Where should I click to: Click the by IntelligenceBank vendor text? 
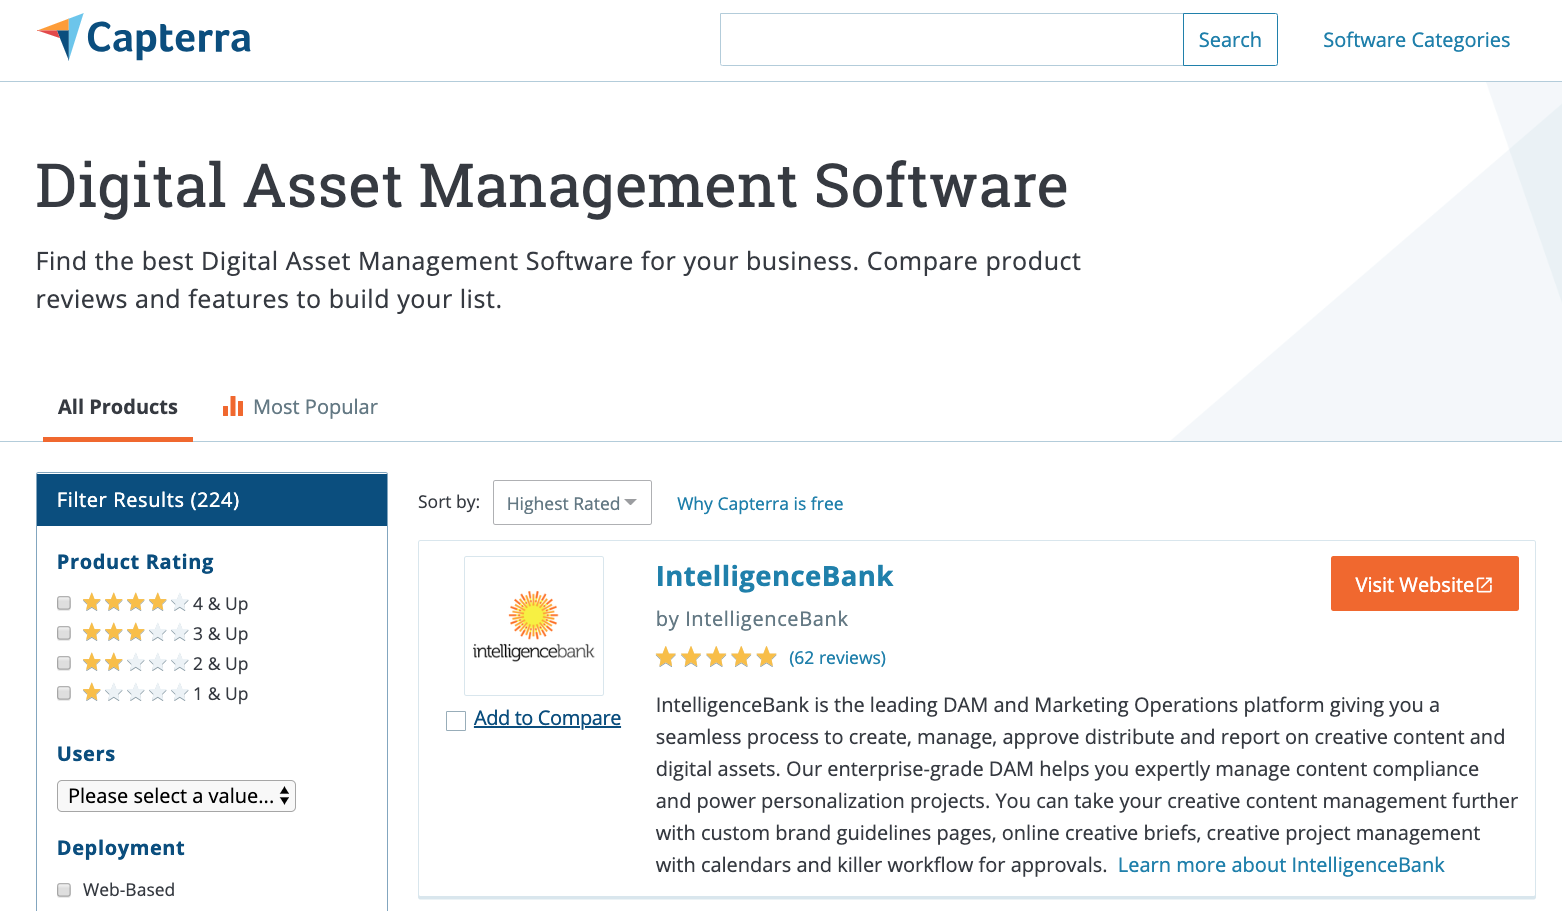(x=752, y=619)
